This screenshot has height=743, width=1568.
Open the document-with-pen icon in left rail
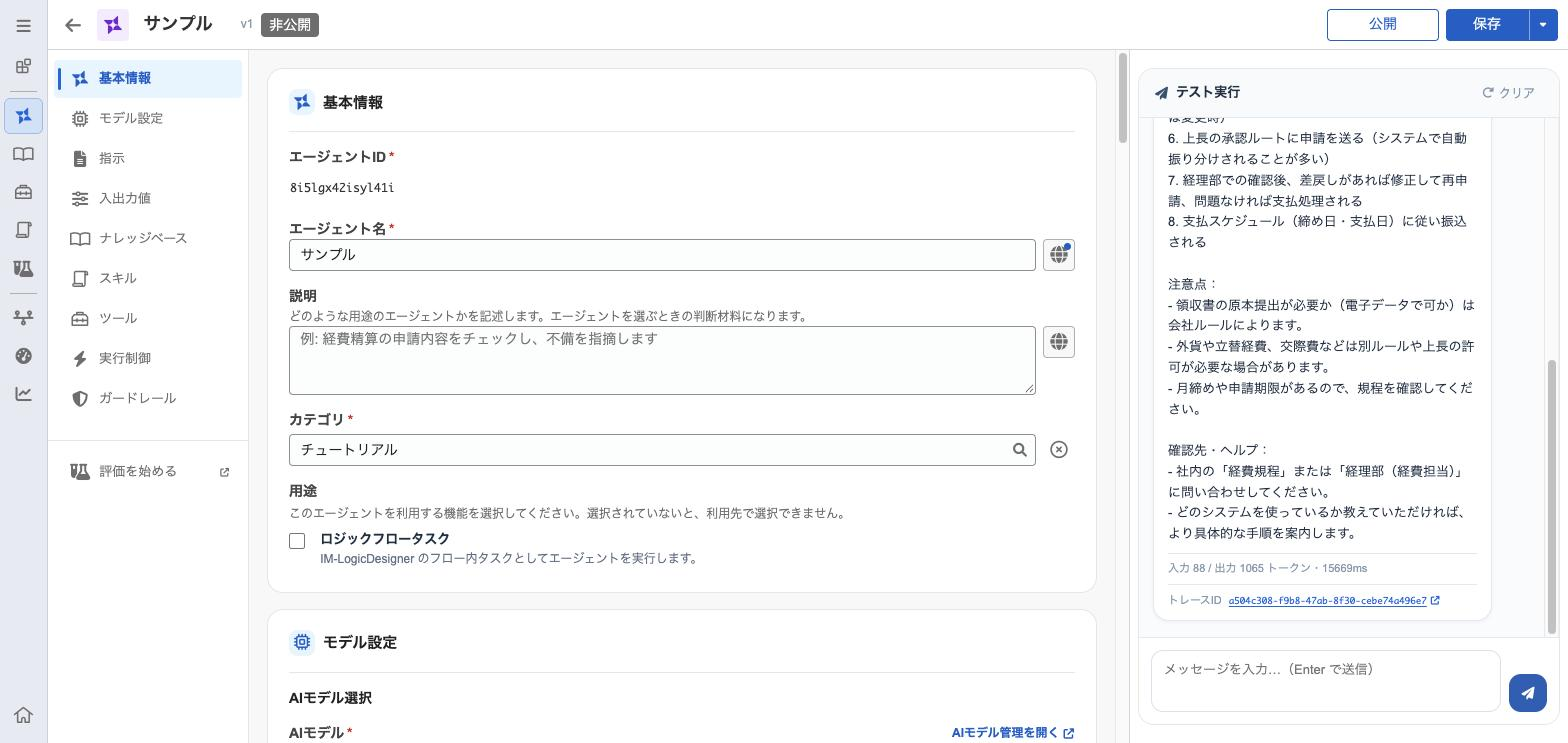[x=24, y=230]
